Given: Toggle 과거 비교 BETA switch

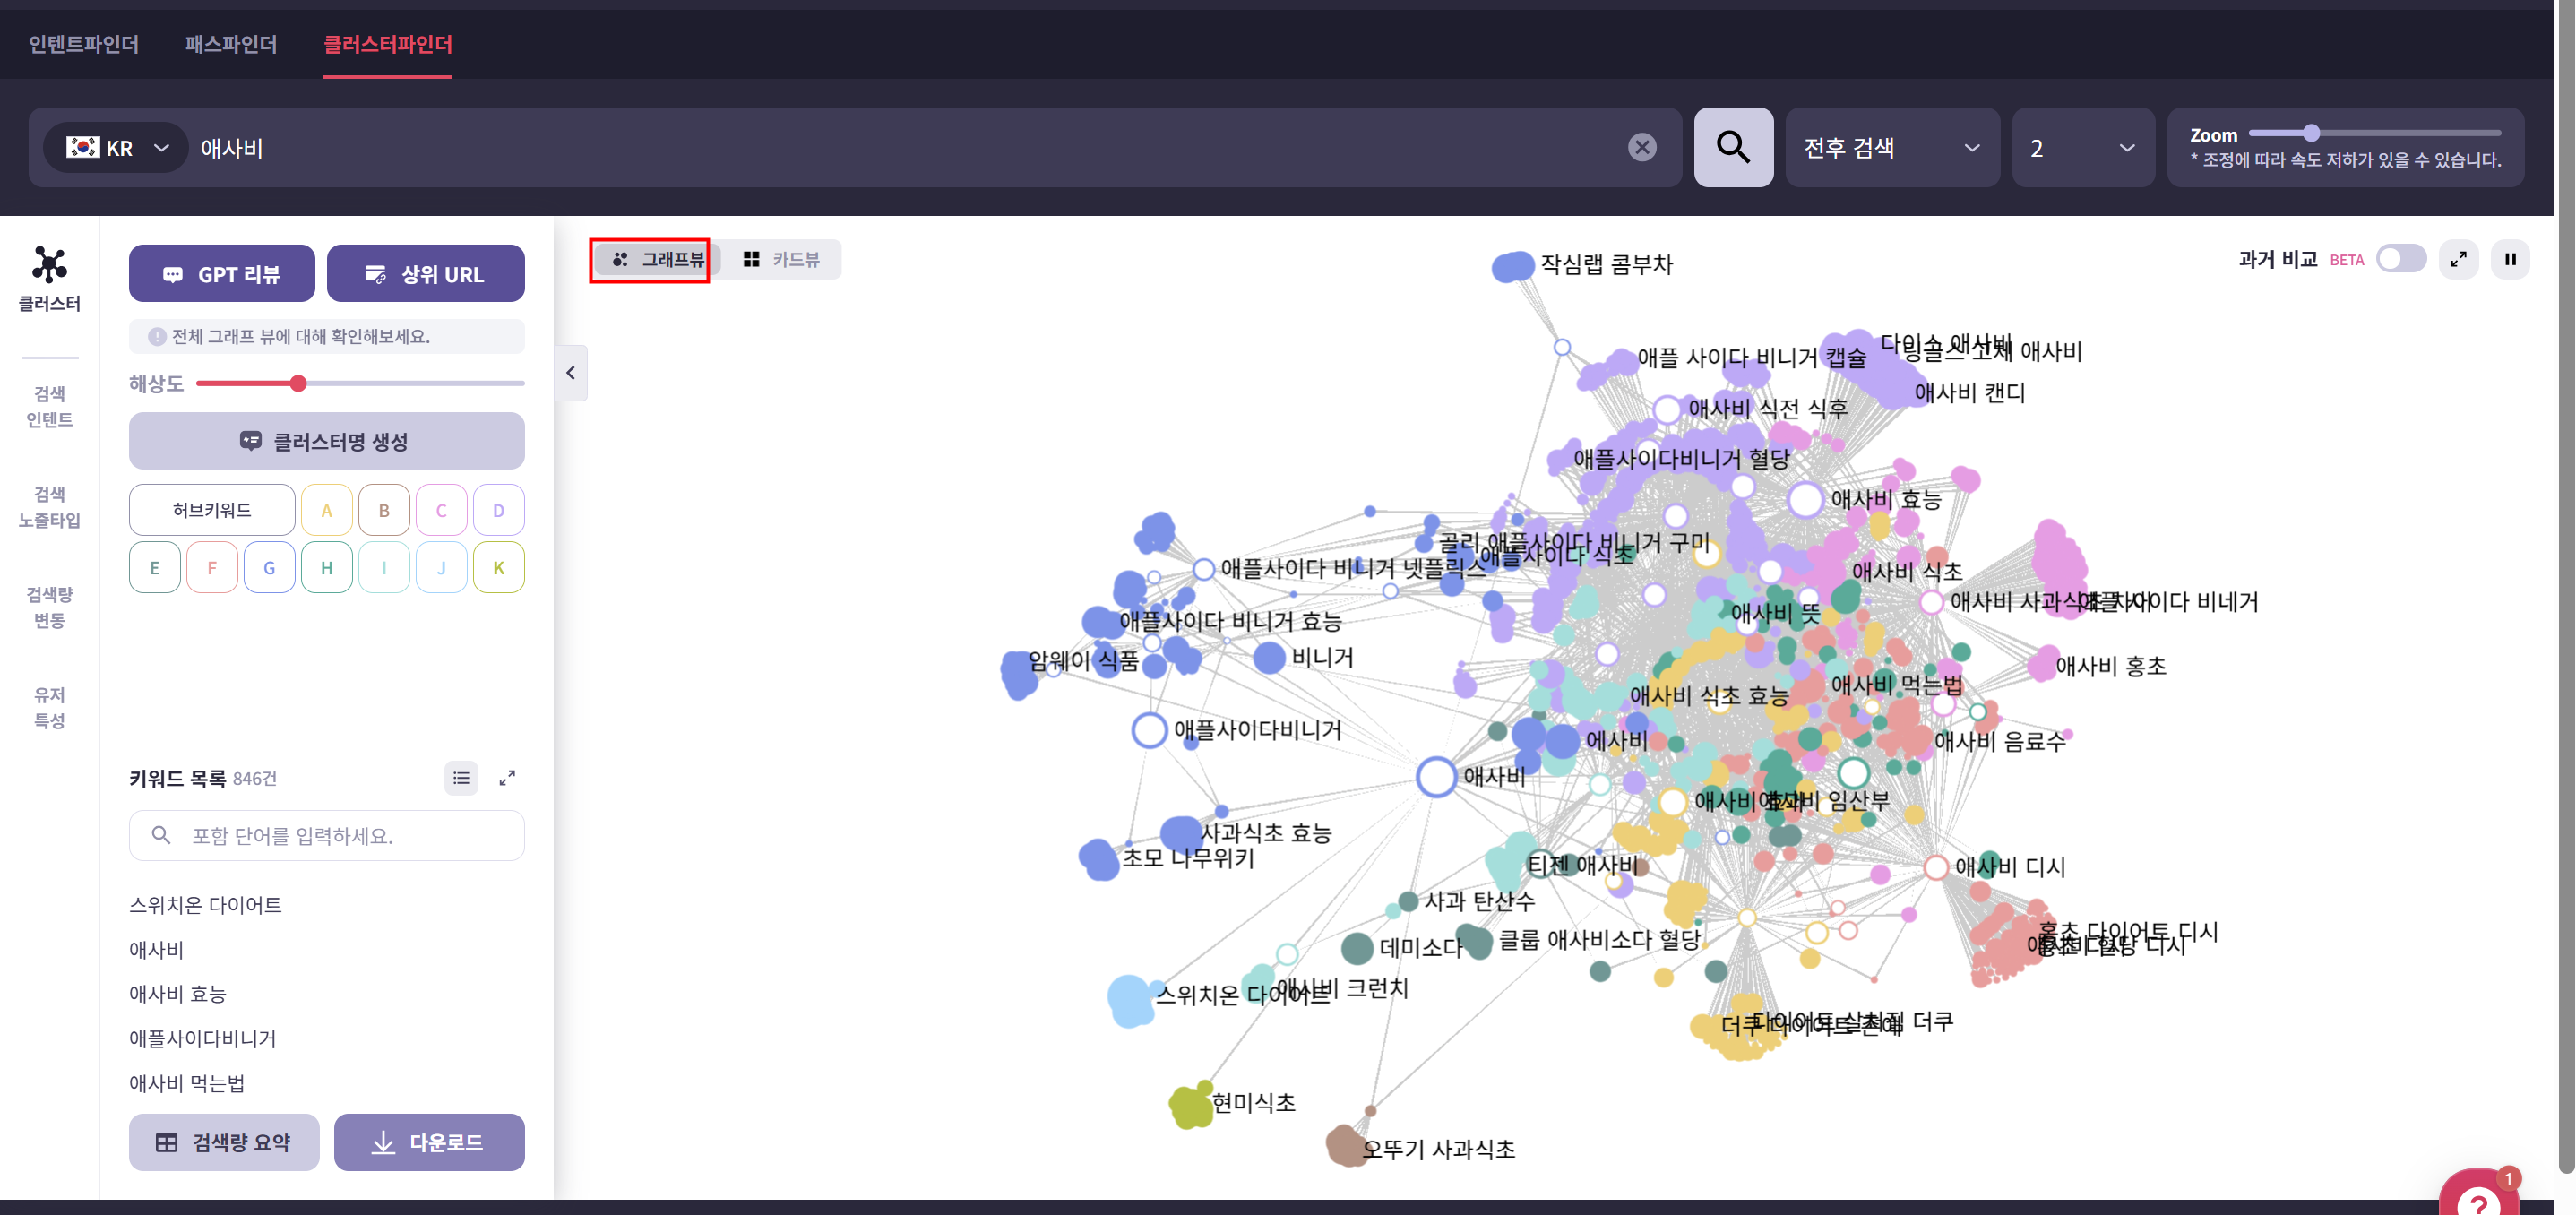Looking at the screenshot, I should pyautogui.click(x=2400, y=260).
